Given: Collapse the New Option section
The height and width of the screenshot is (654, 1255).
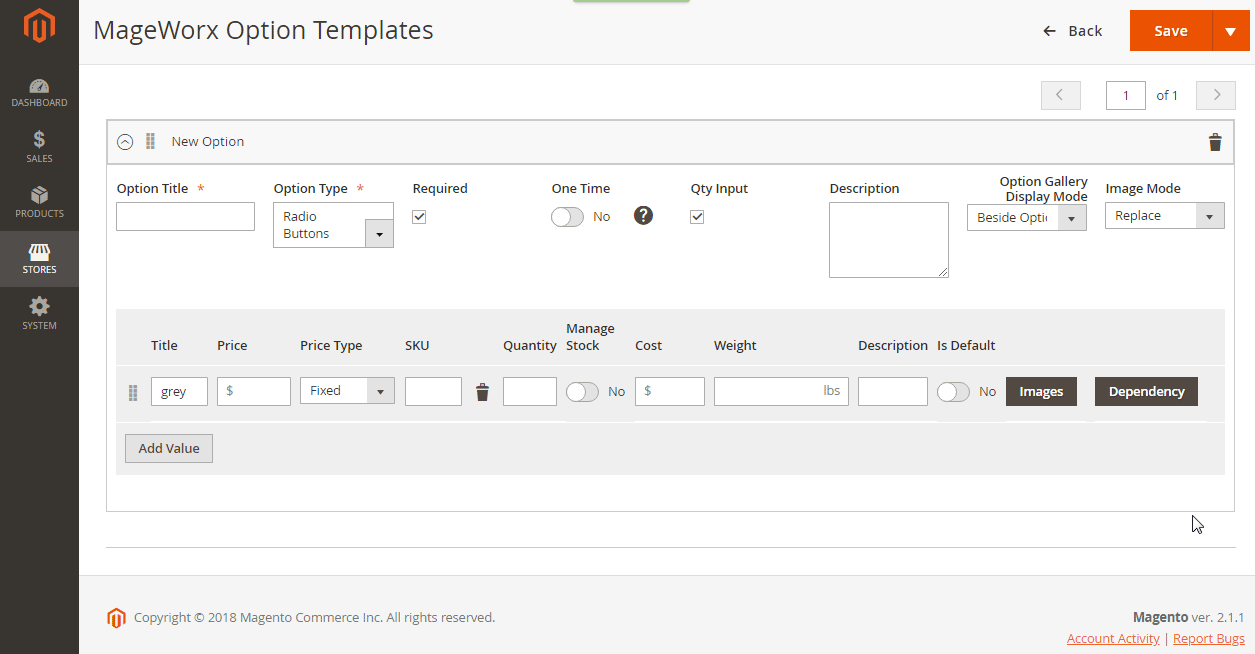Looking at the screenshot, I should click(125, 142).
